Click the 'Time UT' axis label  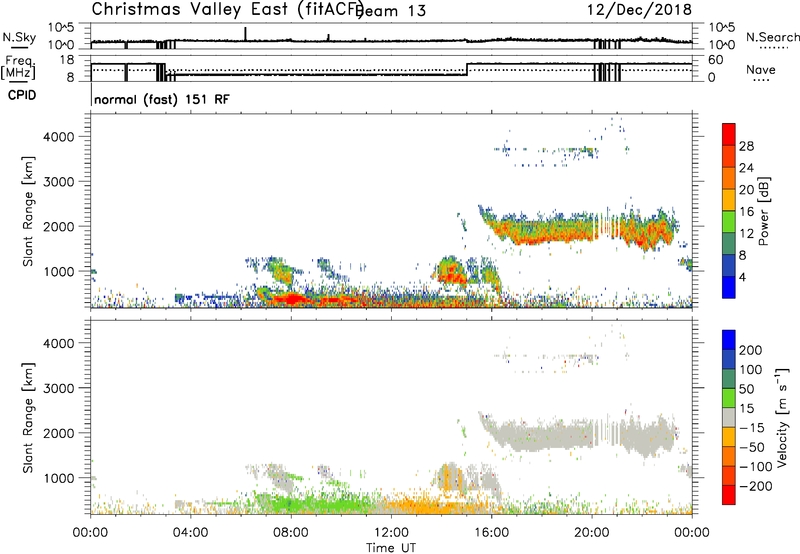[391, 548]
